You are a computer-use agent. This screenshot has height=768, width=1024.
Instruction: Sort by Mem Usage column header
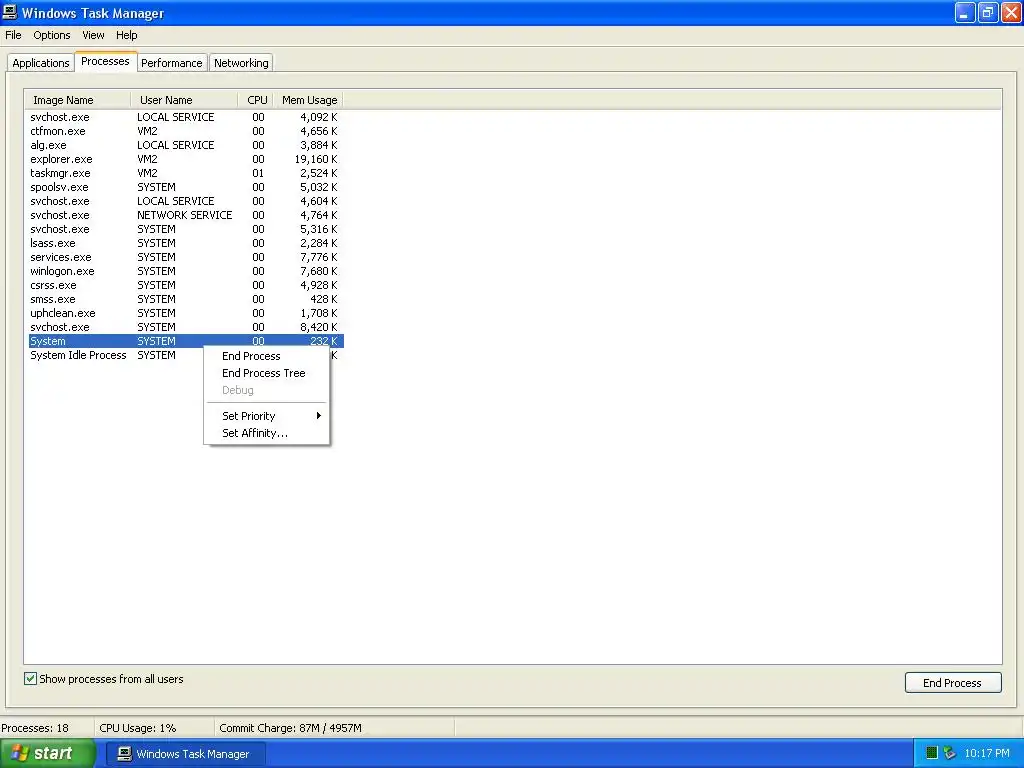[308, 100]
